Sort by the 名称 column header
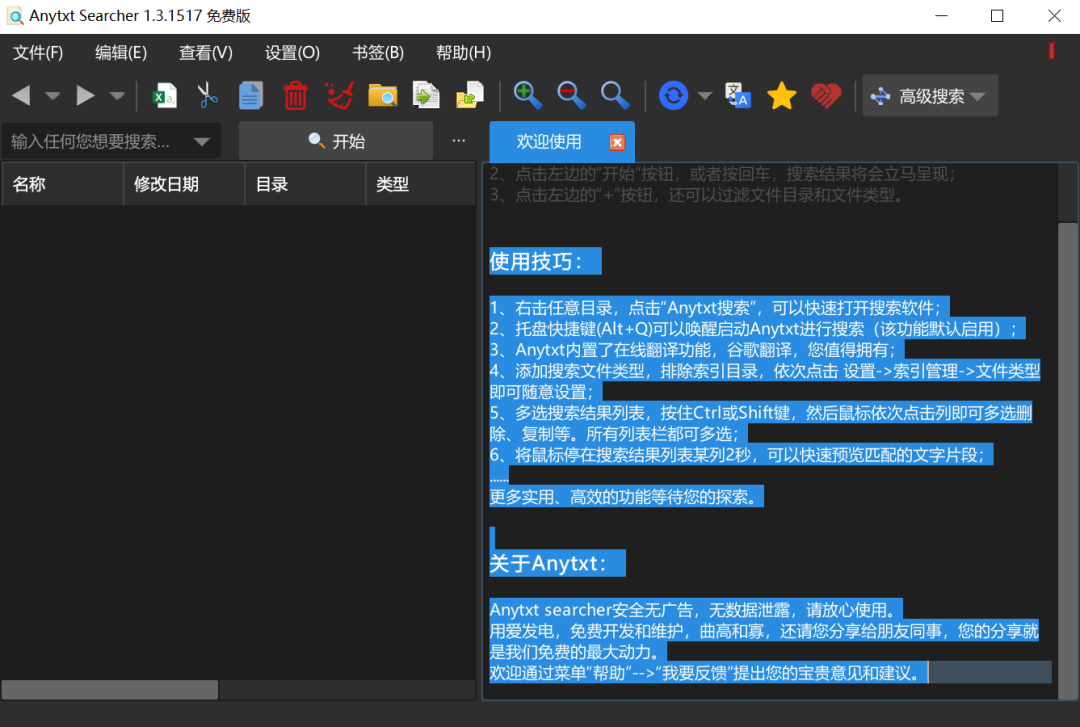This screenshot has width=1080, height=727. point(63,184)
